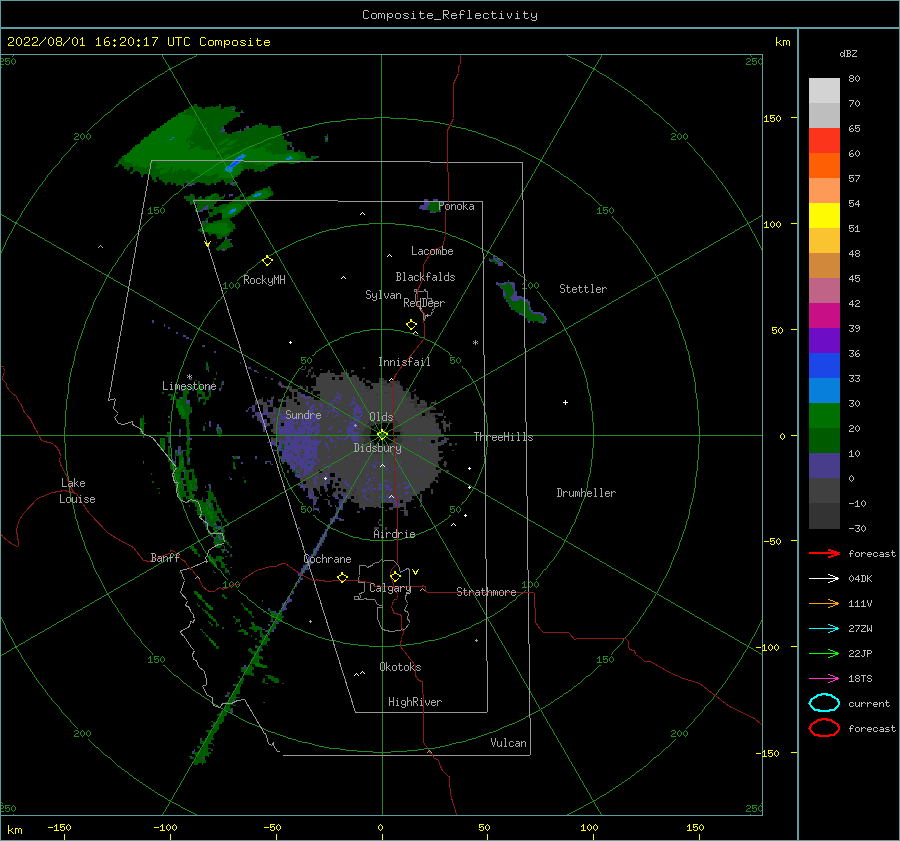Viewport: 900px width, 841px height.
Task: Click the Didsbury label
Action: click(x=377, y=448)
